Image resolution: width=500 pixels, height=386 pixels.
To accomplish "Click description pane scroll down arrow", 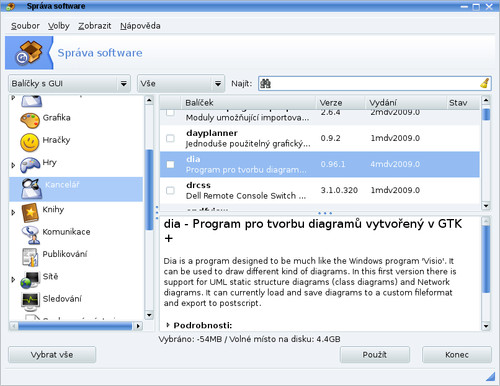I will tap(486, 326).
